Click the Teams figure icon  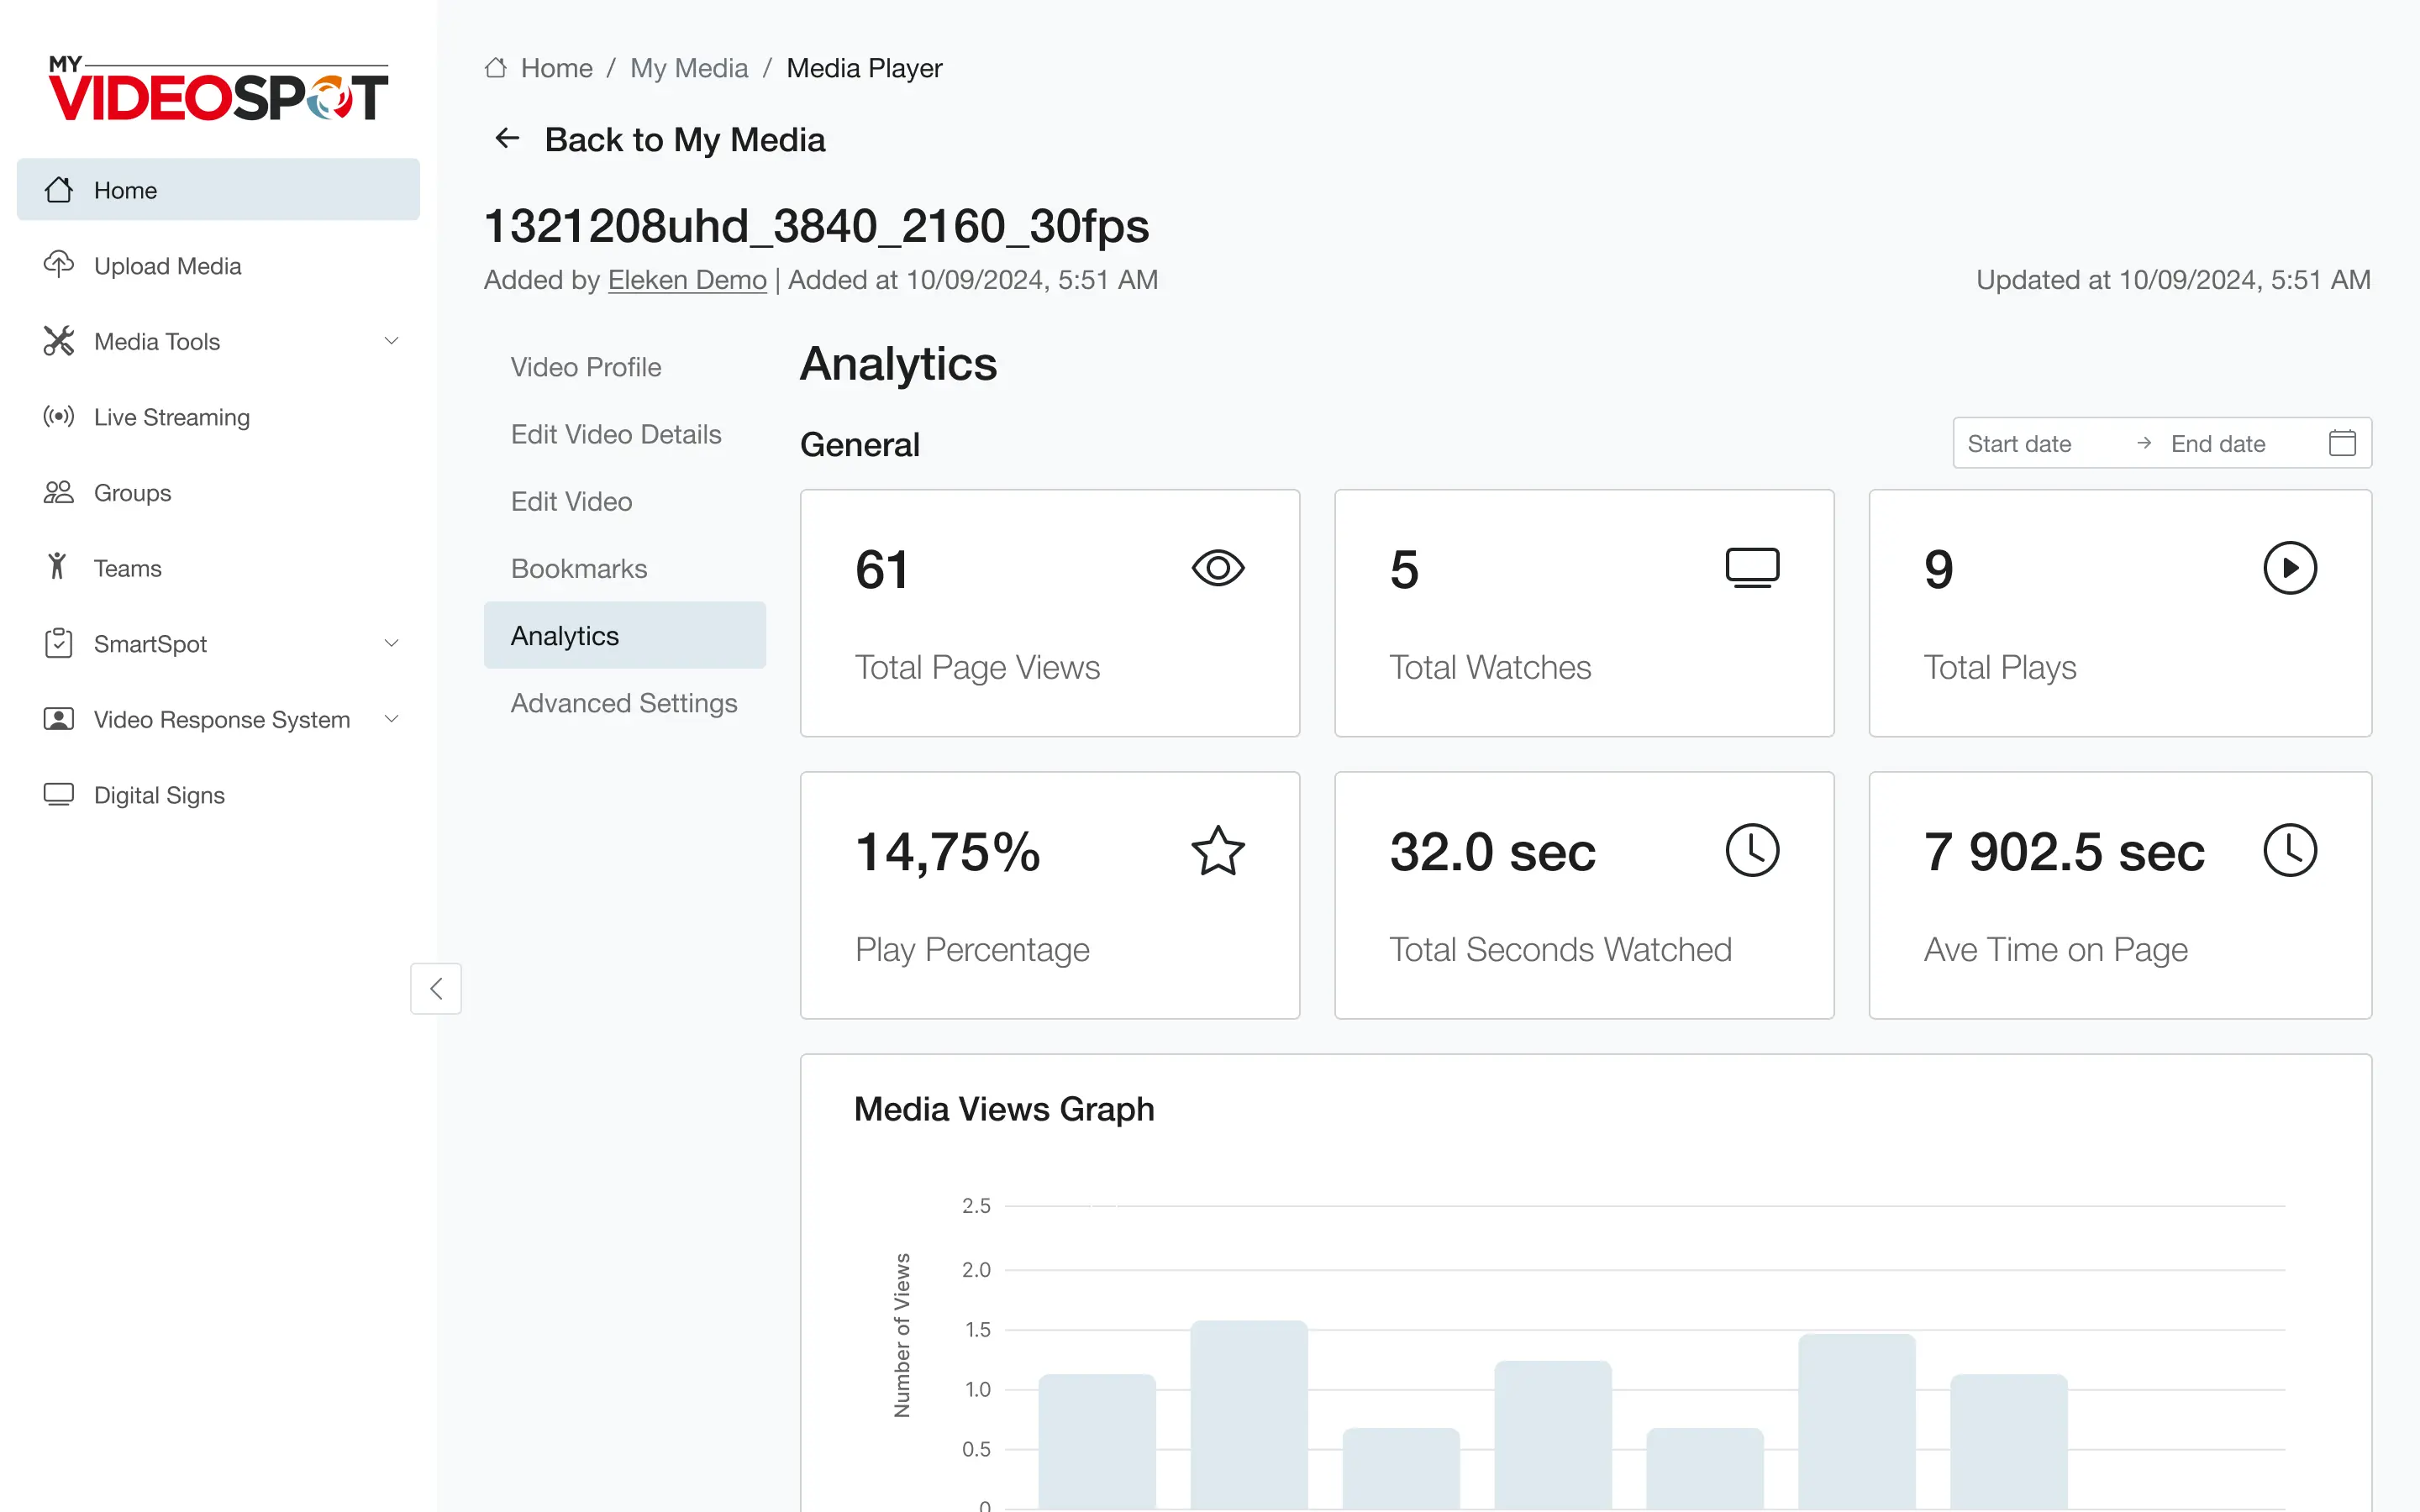(58, 567)
